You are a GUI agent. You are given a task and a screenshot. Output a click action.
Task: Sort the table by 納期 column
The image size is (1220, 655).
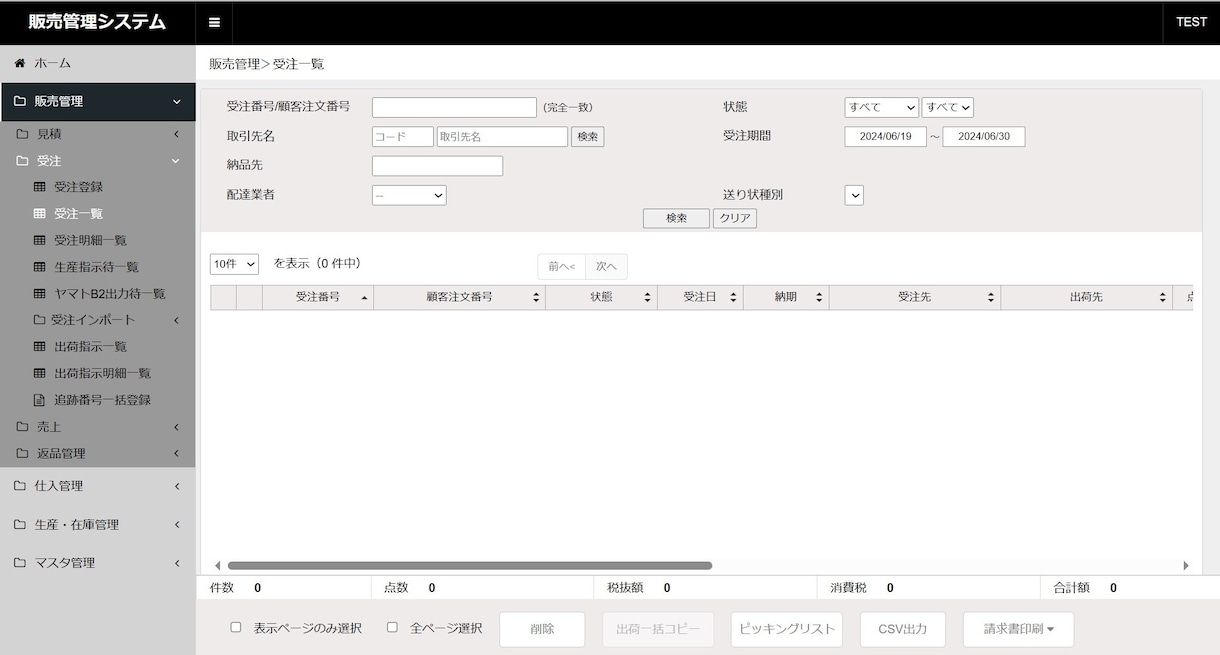[x=786, y=297]
